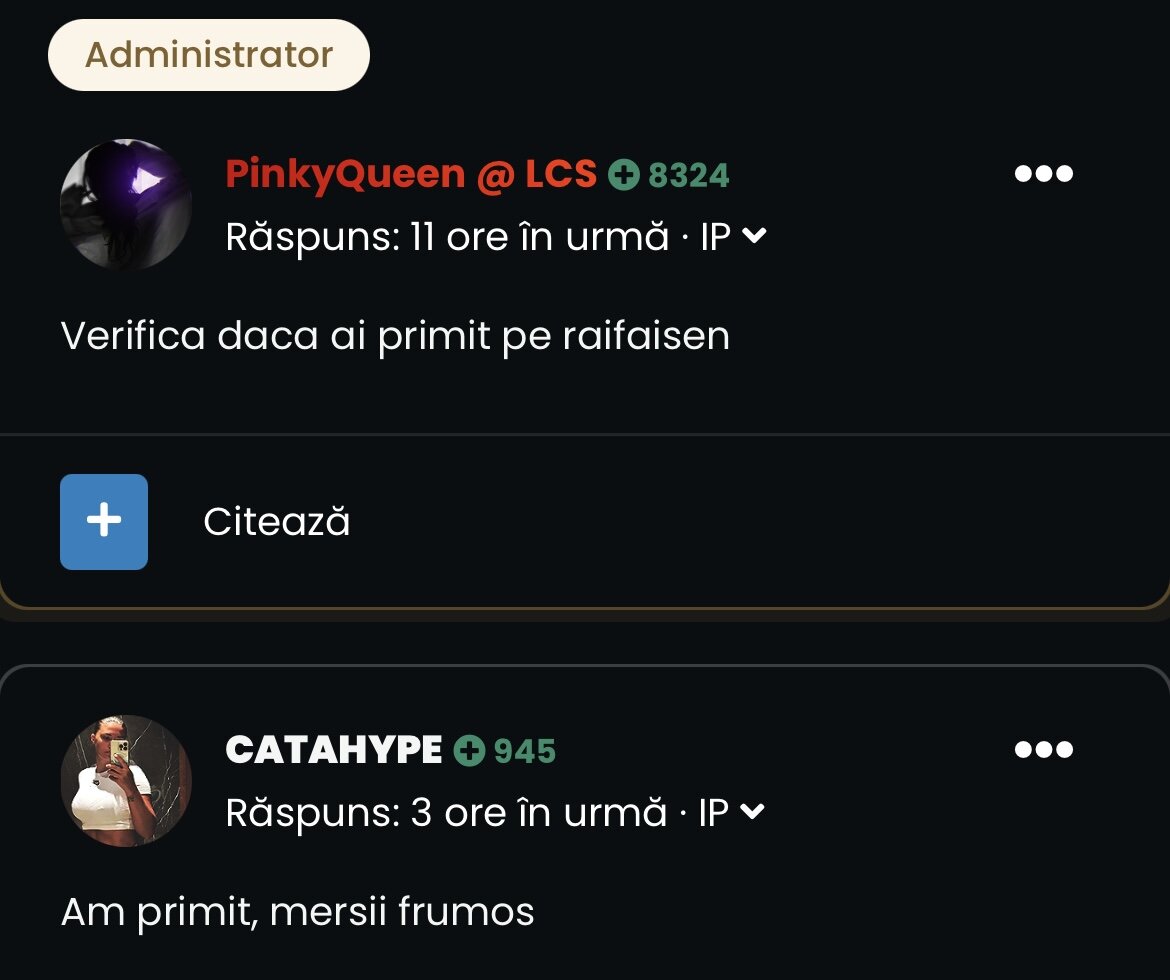Open the PinkyQueen @ LCS username link
Image resolution: width=1170 pixels, height=980 pixels.
(x=411, y=175)
